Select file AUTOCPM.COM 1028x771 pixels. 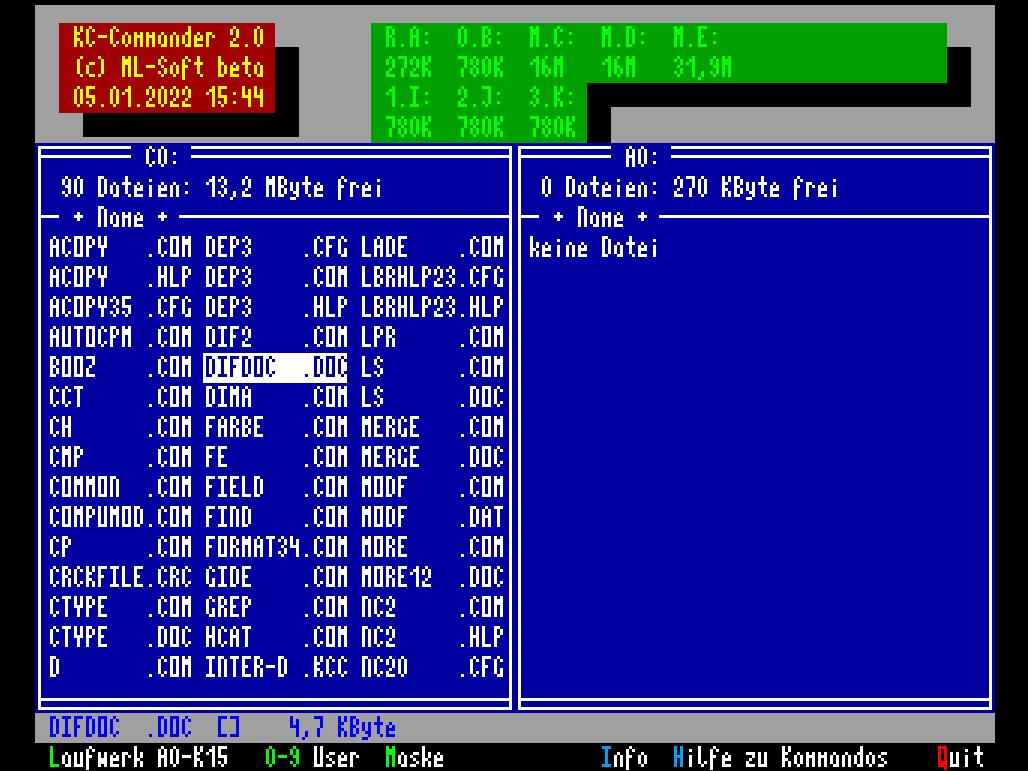click(x=121, y=338)
